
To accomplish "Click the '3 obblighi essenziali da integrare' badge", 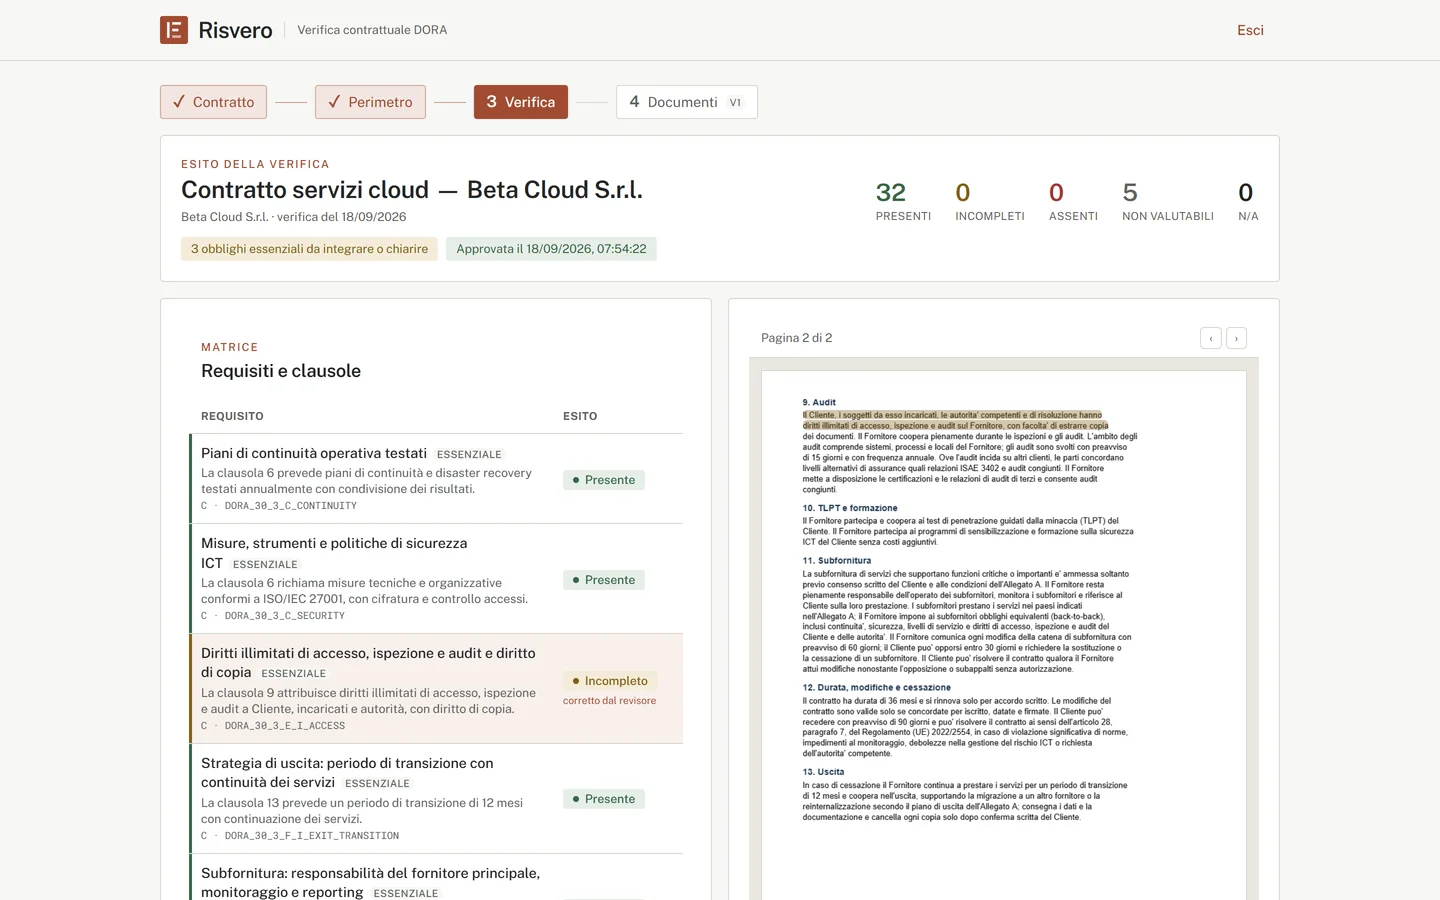I will coord(309,249).
